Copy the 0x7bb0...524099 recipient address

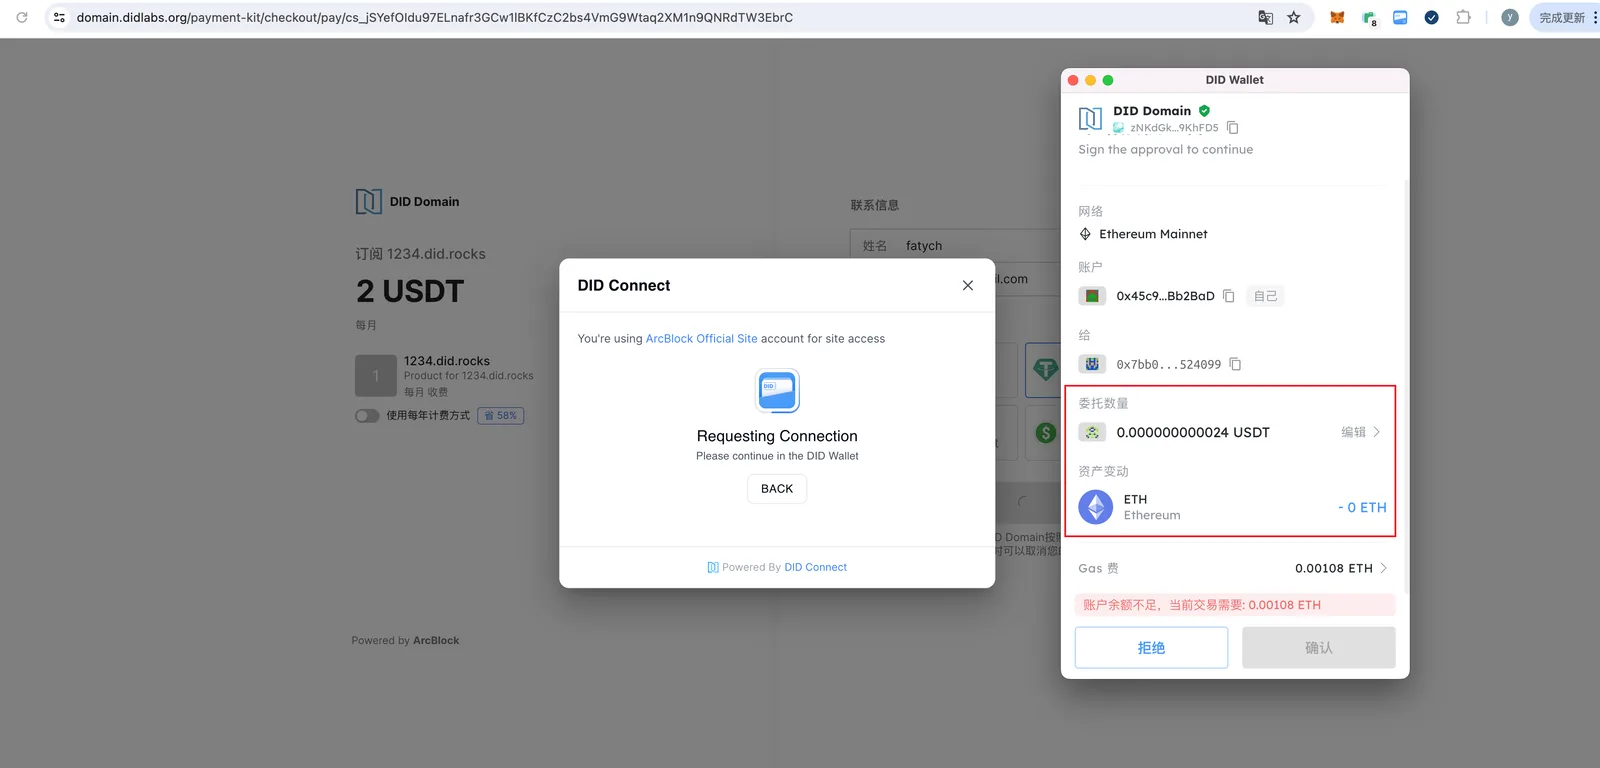[x=1235, y=364]
